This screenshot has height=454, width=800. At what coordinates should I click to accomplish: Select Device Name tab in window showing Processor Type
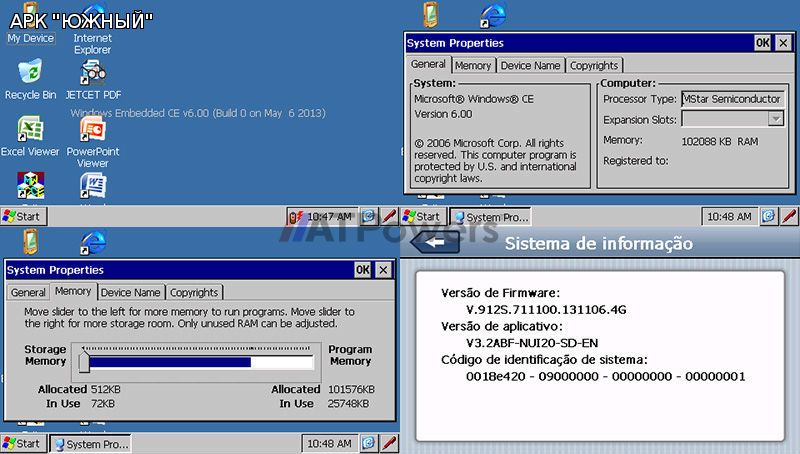click(x=530, y=65)
